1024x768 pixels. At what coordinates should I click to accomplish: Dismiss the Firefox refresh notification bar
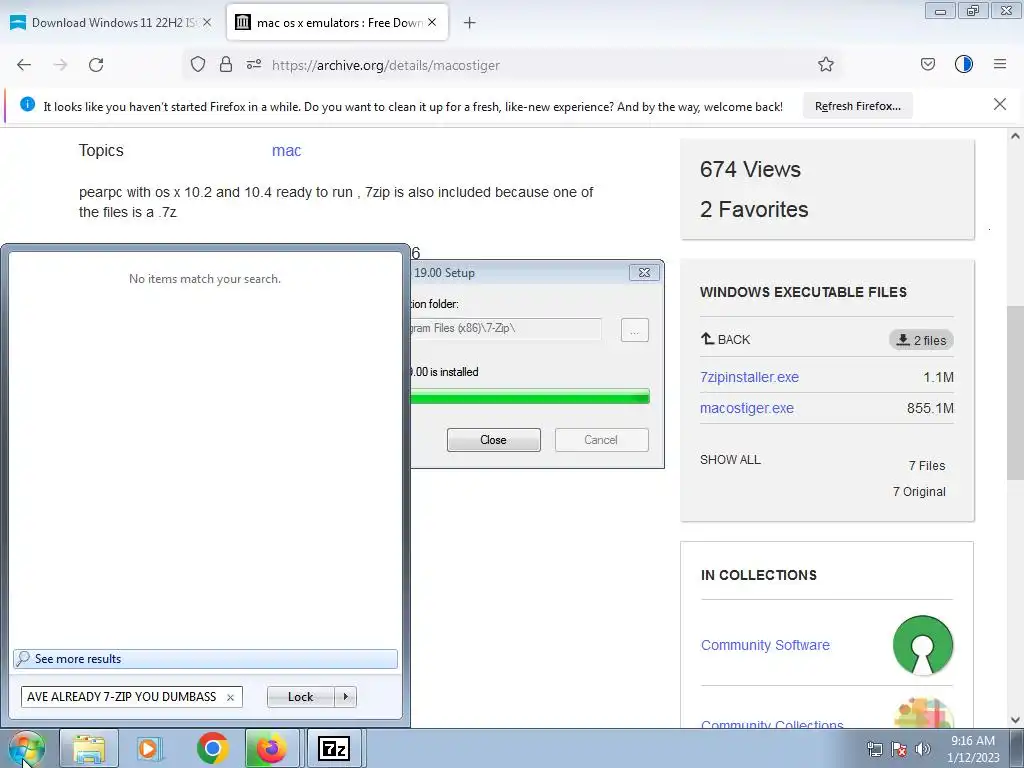click(x=1000, y=104)
